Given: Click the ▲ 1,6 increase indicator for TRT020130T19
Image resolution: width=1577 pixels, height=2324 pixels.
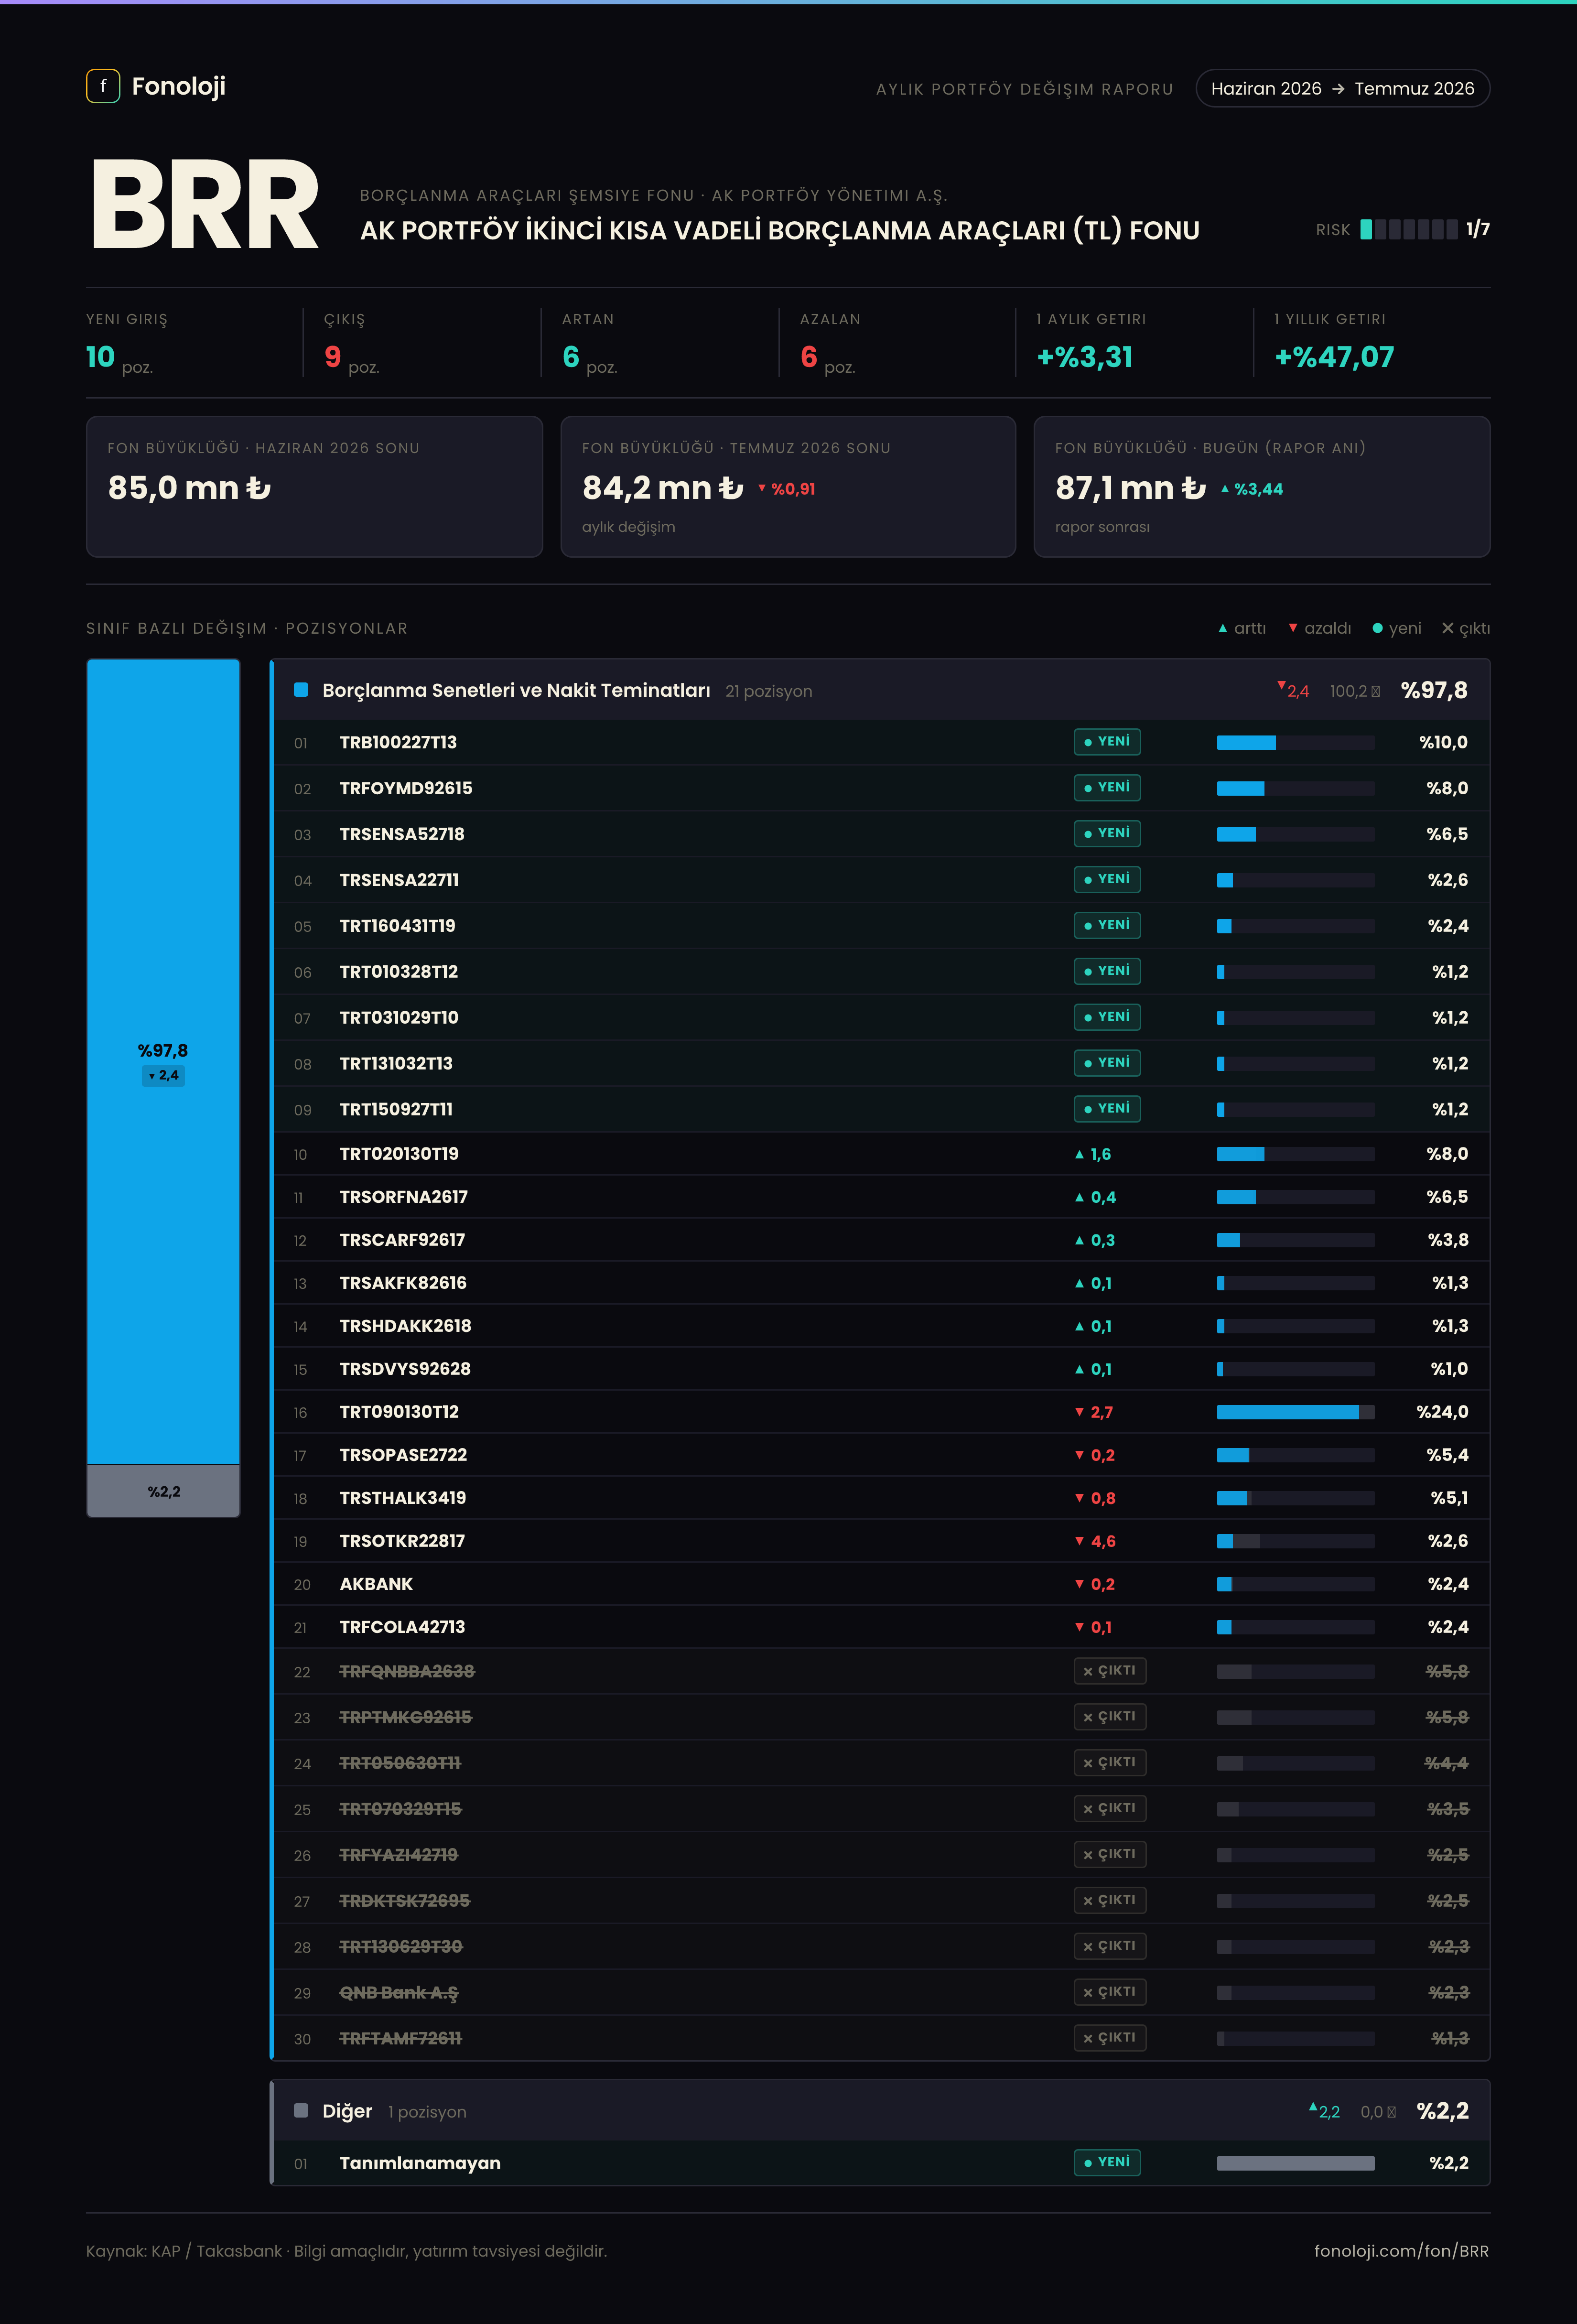Looking at the screenshot, I should [1093, 1154].
